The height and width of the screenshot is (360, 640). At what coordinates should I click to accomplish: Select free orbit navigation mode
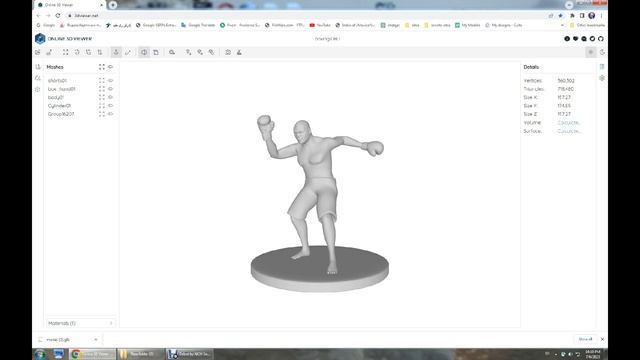(128, 52)
